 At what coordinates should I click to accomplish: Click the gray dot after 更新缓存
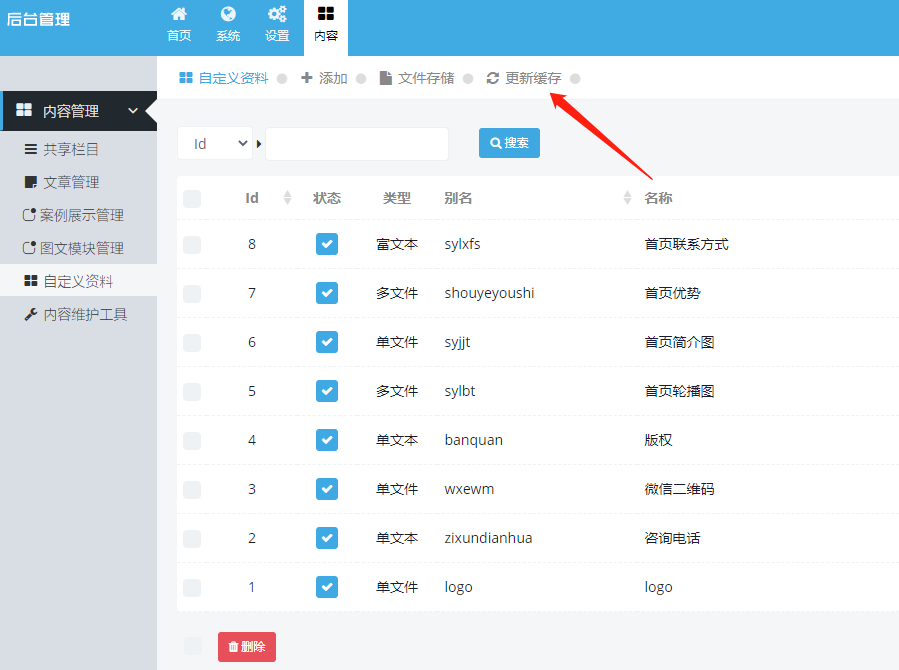pyautogui.click(x=575, y=79)
